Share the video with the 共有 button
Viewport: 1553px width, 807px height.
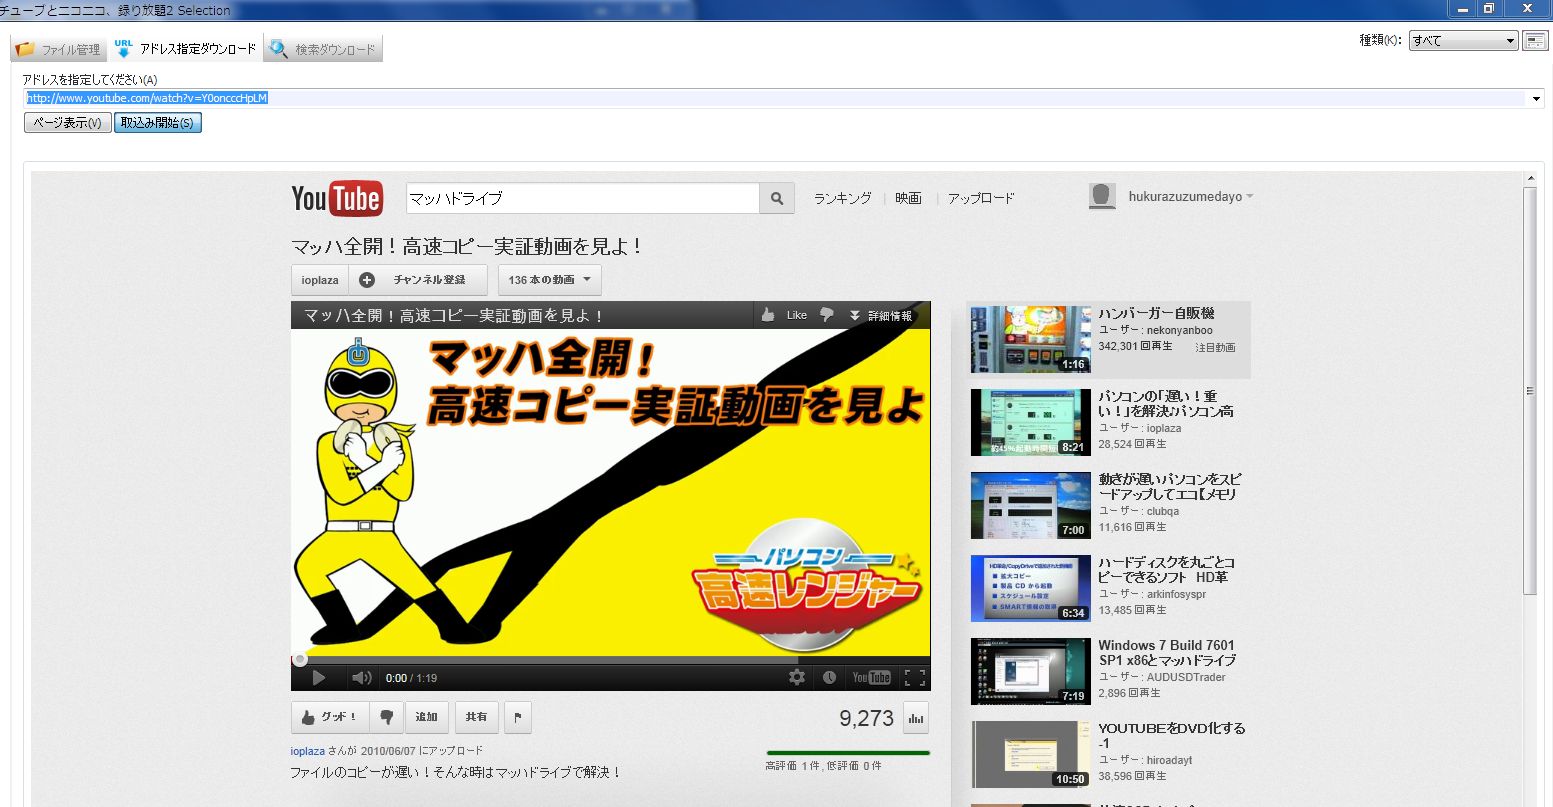(477, 717)
